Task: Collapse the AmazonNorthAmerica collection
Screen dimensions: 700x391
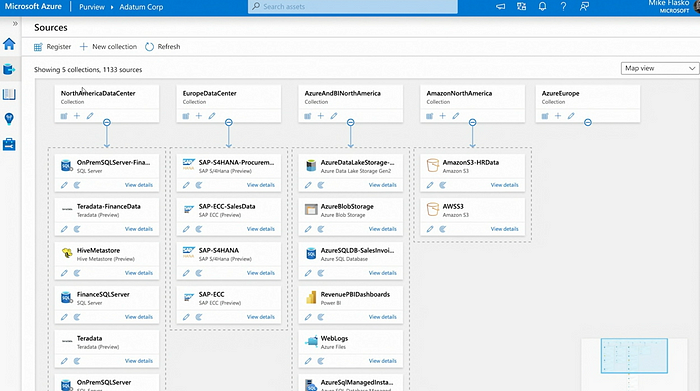Action: 472,122
